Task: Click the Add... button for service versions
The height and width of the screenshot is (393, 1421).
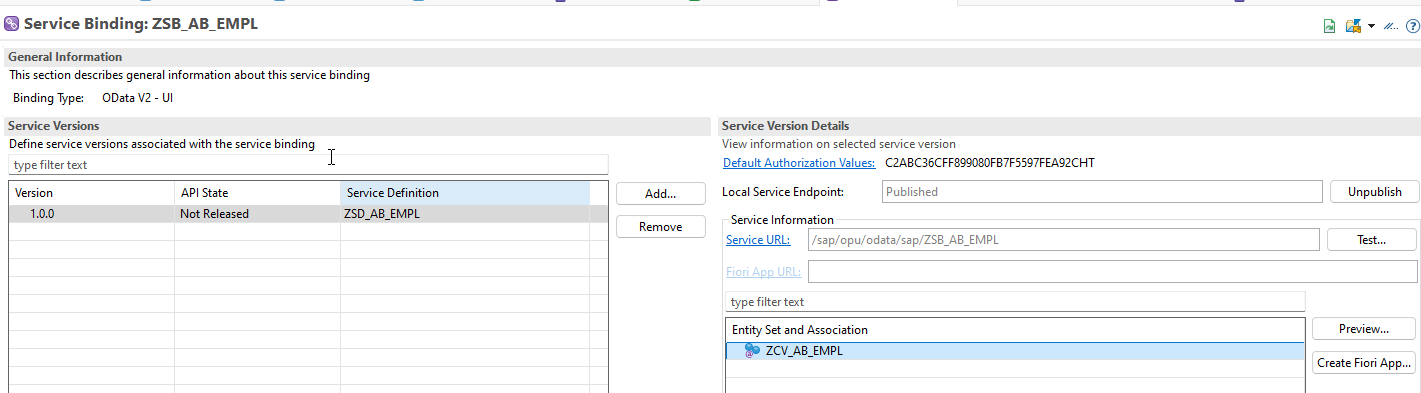Action: (x=661, y=194)
